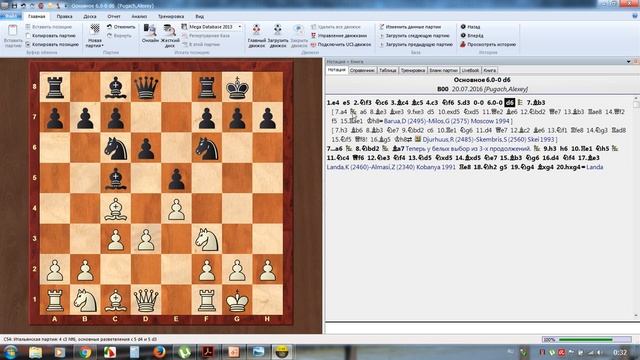
Task: Click Вернуть redo arrow
Action: 119,36
